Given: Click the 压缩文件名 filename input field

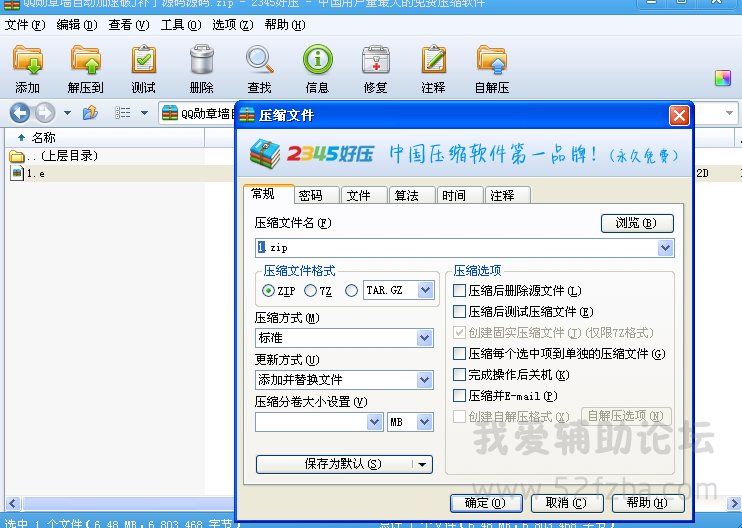Looking at the screenshot, I should click(456, 247).
